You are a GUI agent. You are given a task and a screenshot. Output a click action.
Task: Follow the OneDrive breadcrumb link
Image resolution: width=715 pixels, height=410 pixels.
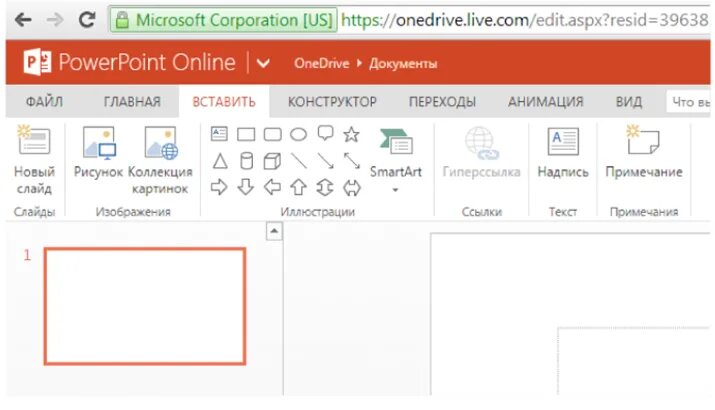pyautogui.click(x=321, y=63)
